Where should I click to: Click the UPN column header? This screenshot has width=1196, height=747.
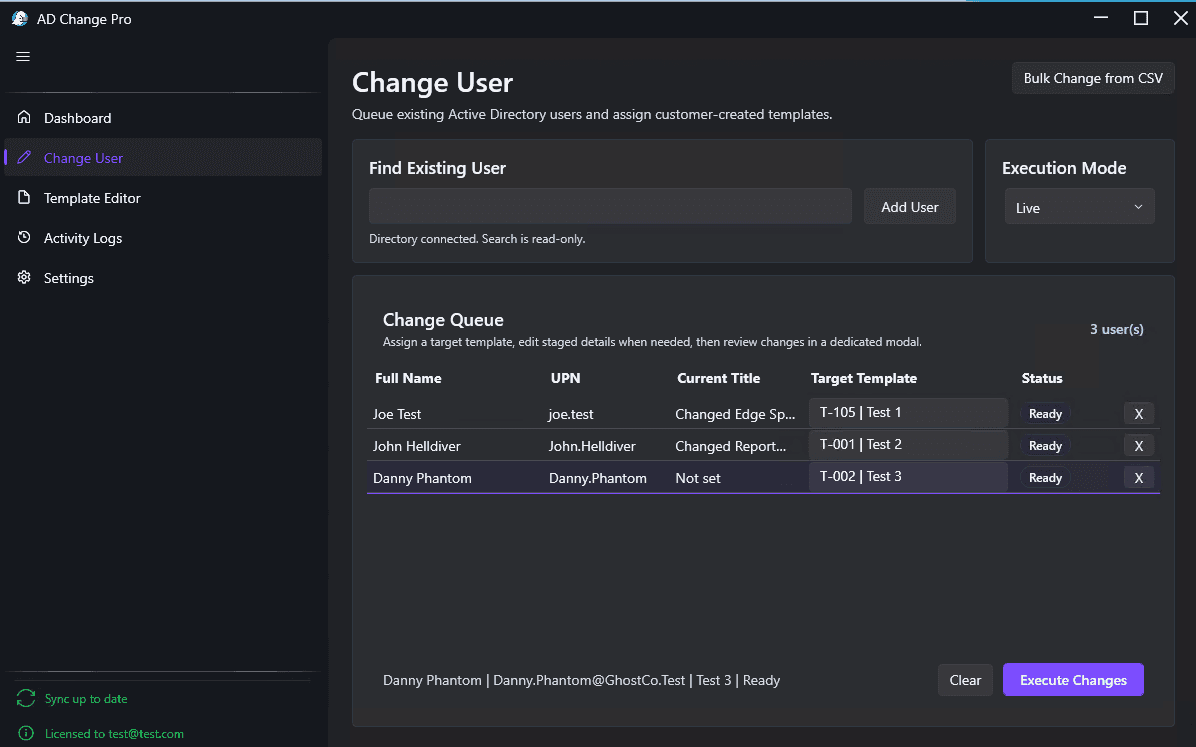(565, 378)
